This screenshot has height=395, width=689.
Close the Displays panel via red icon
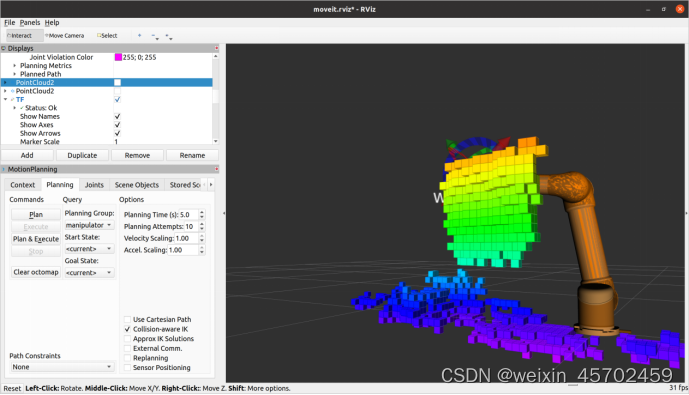217,48
